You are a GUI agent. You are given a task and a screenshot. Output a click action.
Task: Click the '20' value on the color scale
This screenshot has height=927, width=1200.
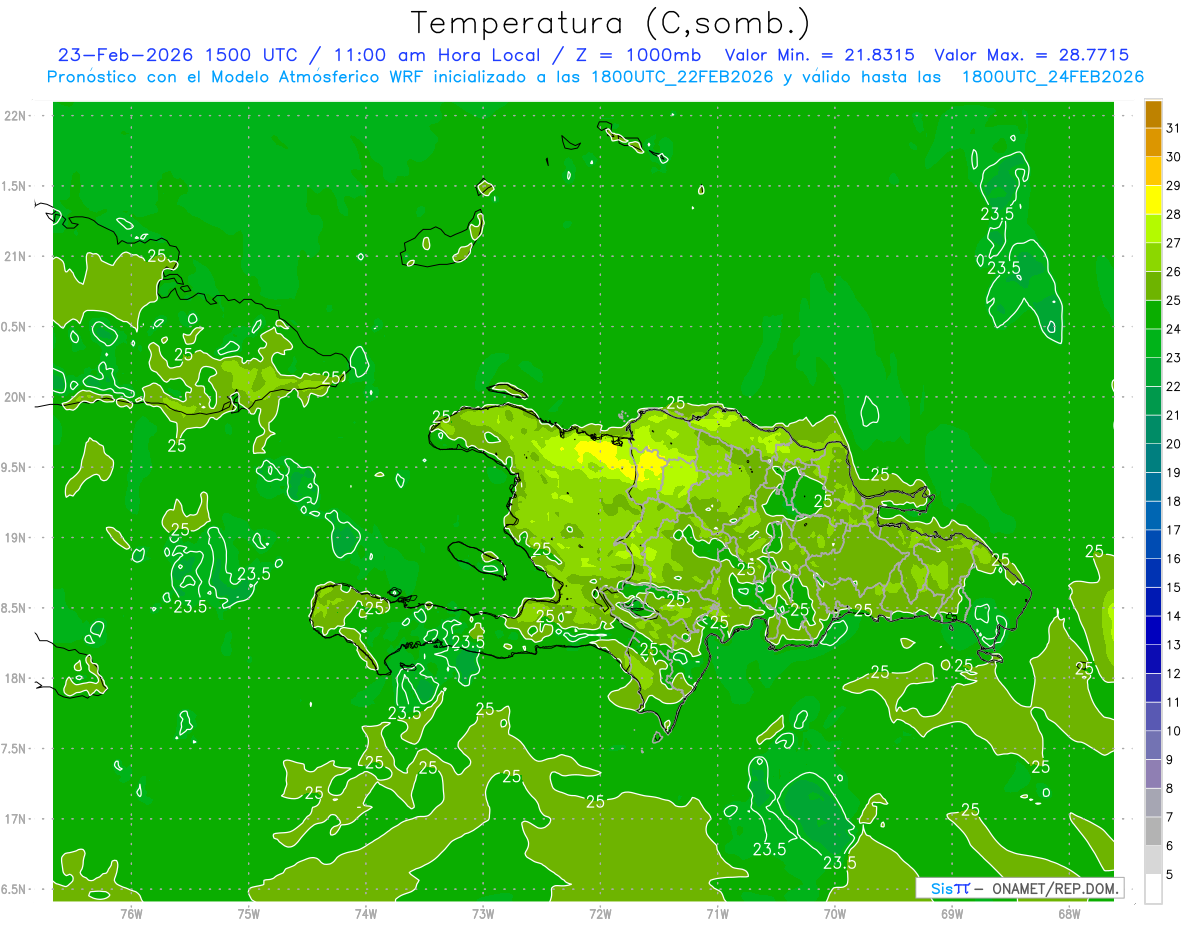point(1174,444)
